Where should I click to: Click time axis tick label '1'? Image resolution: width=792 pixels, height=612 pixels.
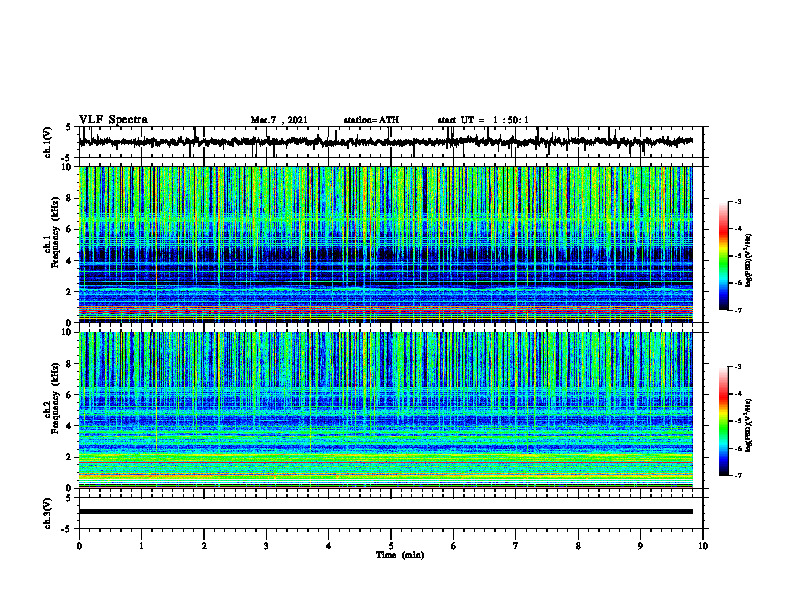(x=141, y=546)
